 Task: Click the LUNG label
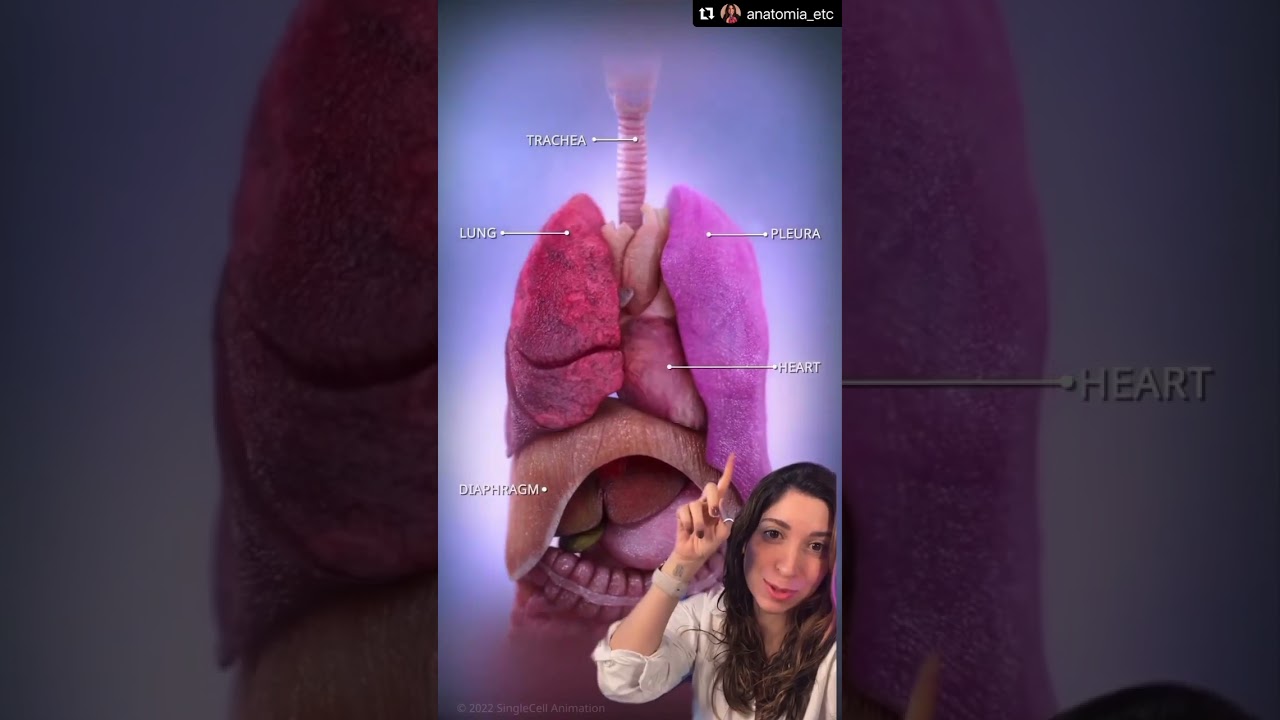click(478, 233)
